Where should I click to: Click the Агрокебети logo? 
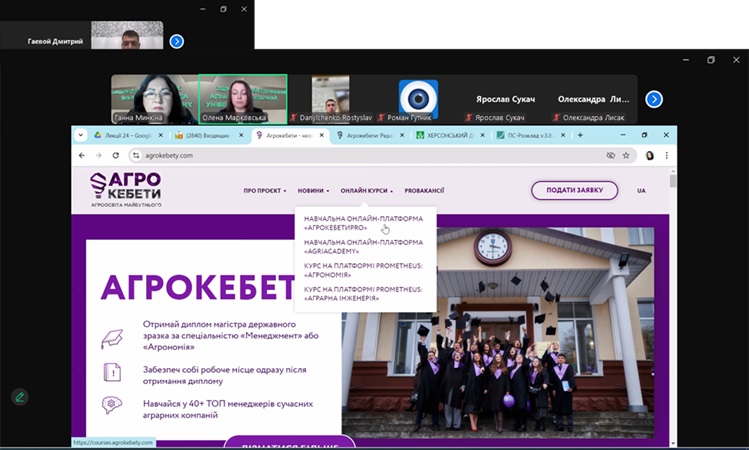[126, 189]
